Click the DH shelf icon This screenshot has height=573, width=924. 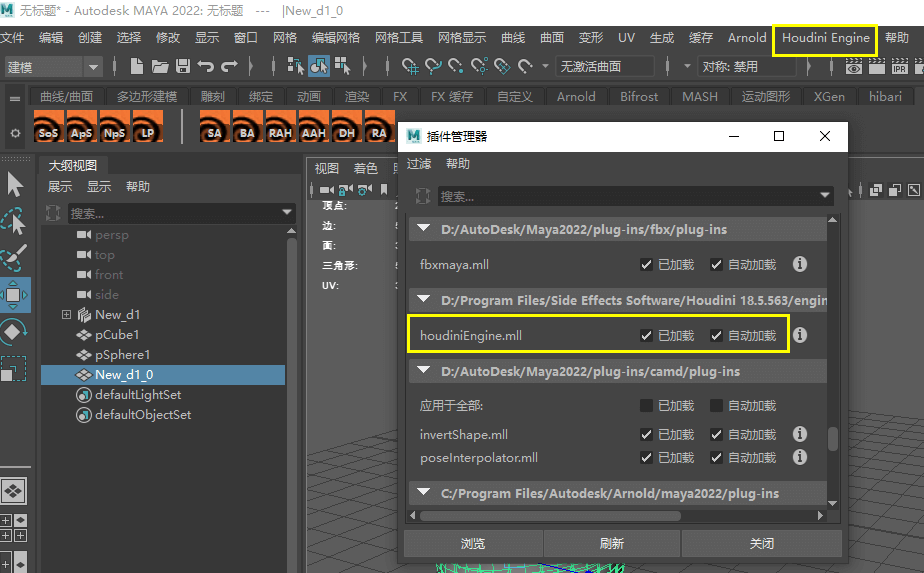(x=346, y=126)
